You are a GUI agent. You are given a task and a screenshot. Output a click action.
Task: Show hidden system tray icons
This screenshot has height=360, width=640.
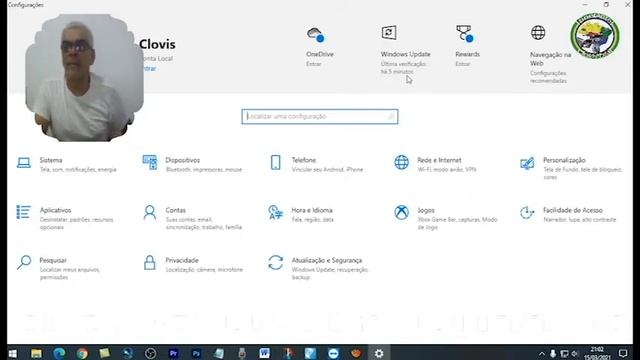tap(541, 353)
